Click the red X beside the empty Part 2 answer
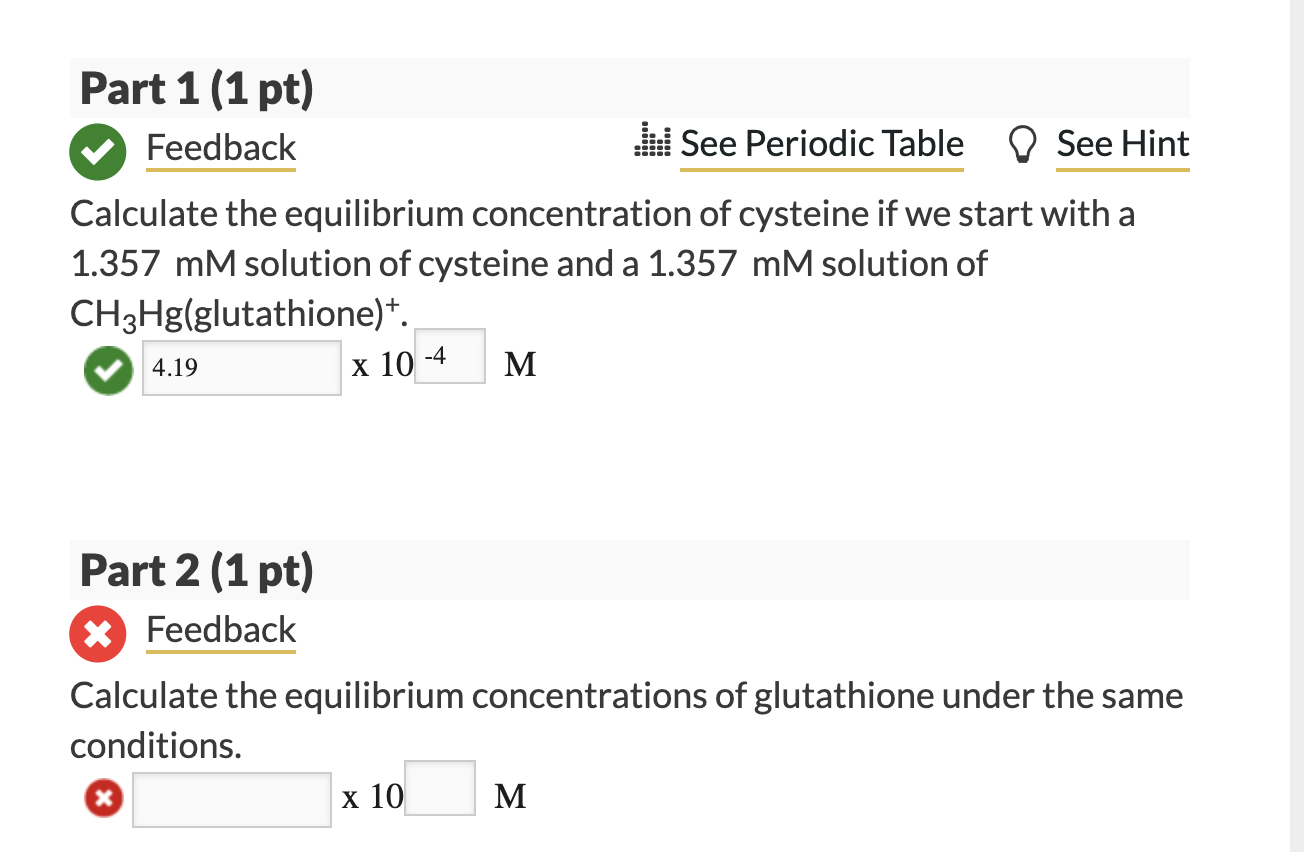 pyautogui.click(x=103, y=798)
